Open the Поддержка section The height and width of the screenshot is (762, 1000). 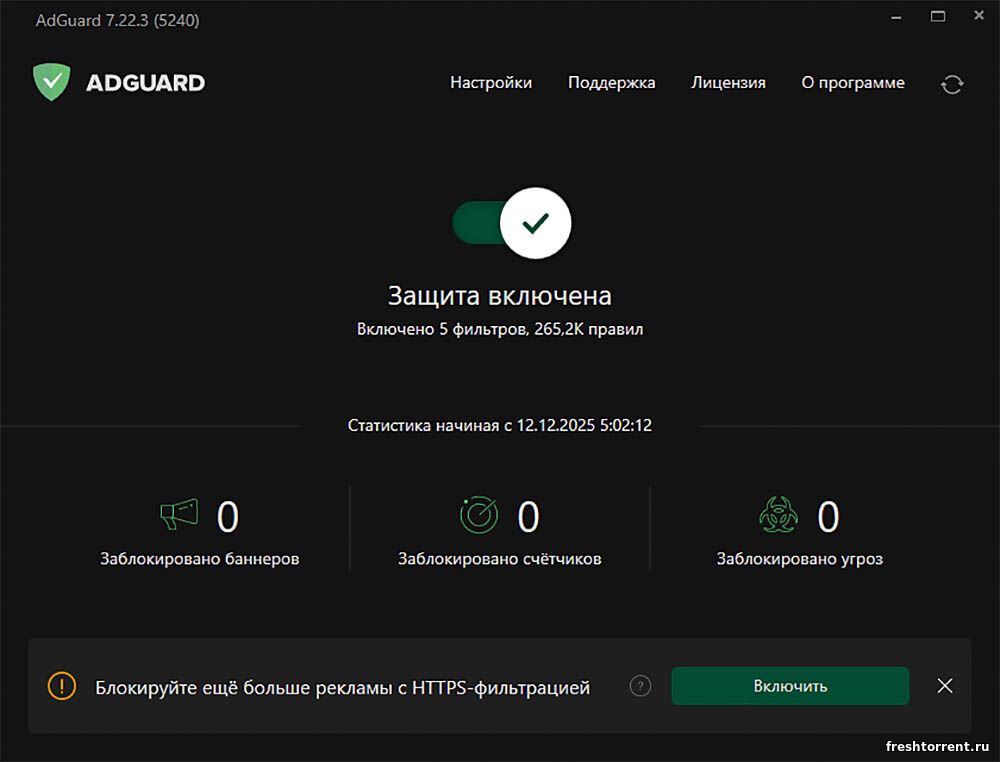point(611,83)
